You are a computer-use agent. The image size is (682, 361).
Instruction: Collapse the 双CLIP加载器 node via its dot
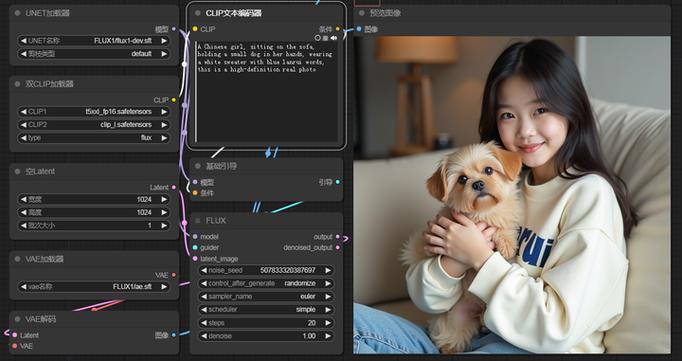click(x=17, y=84)
